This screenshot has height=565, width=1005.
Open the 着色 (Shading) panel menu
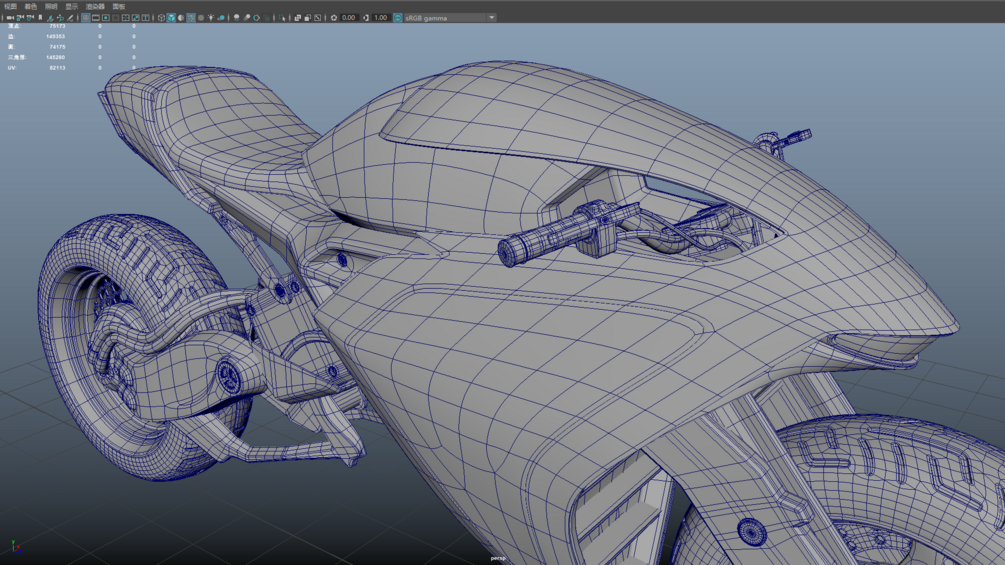coord(31,6)
